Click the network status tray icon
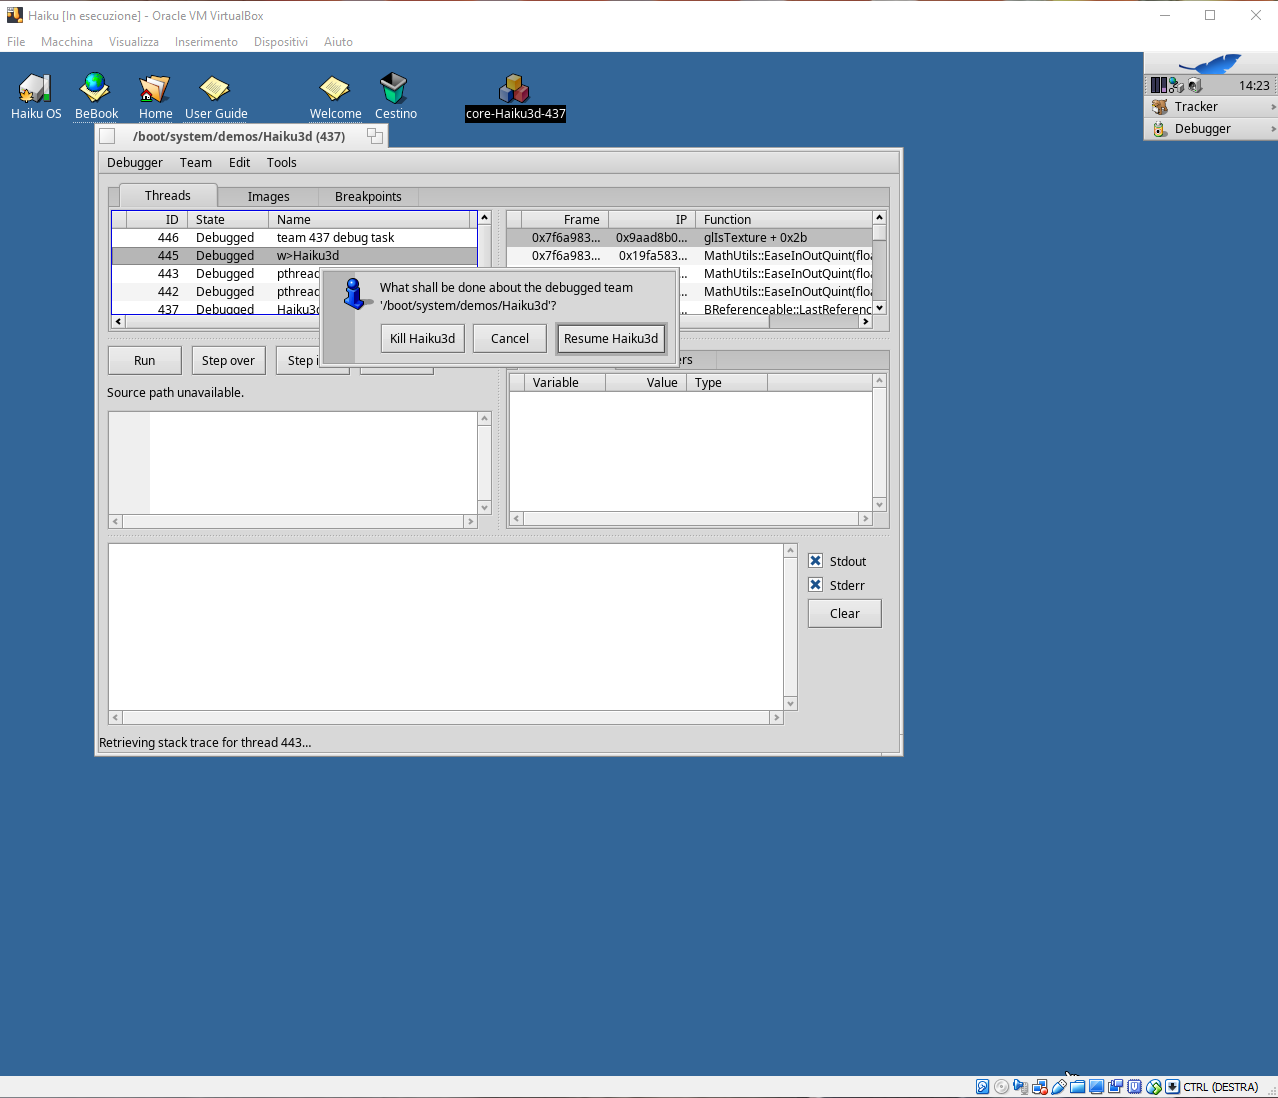1278x1098 pixels. pos(1176,86)
